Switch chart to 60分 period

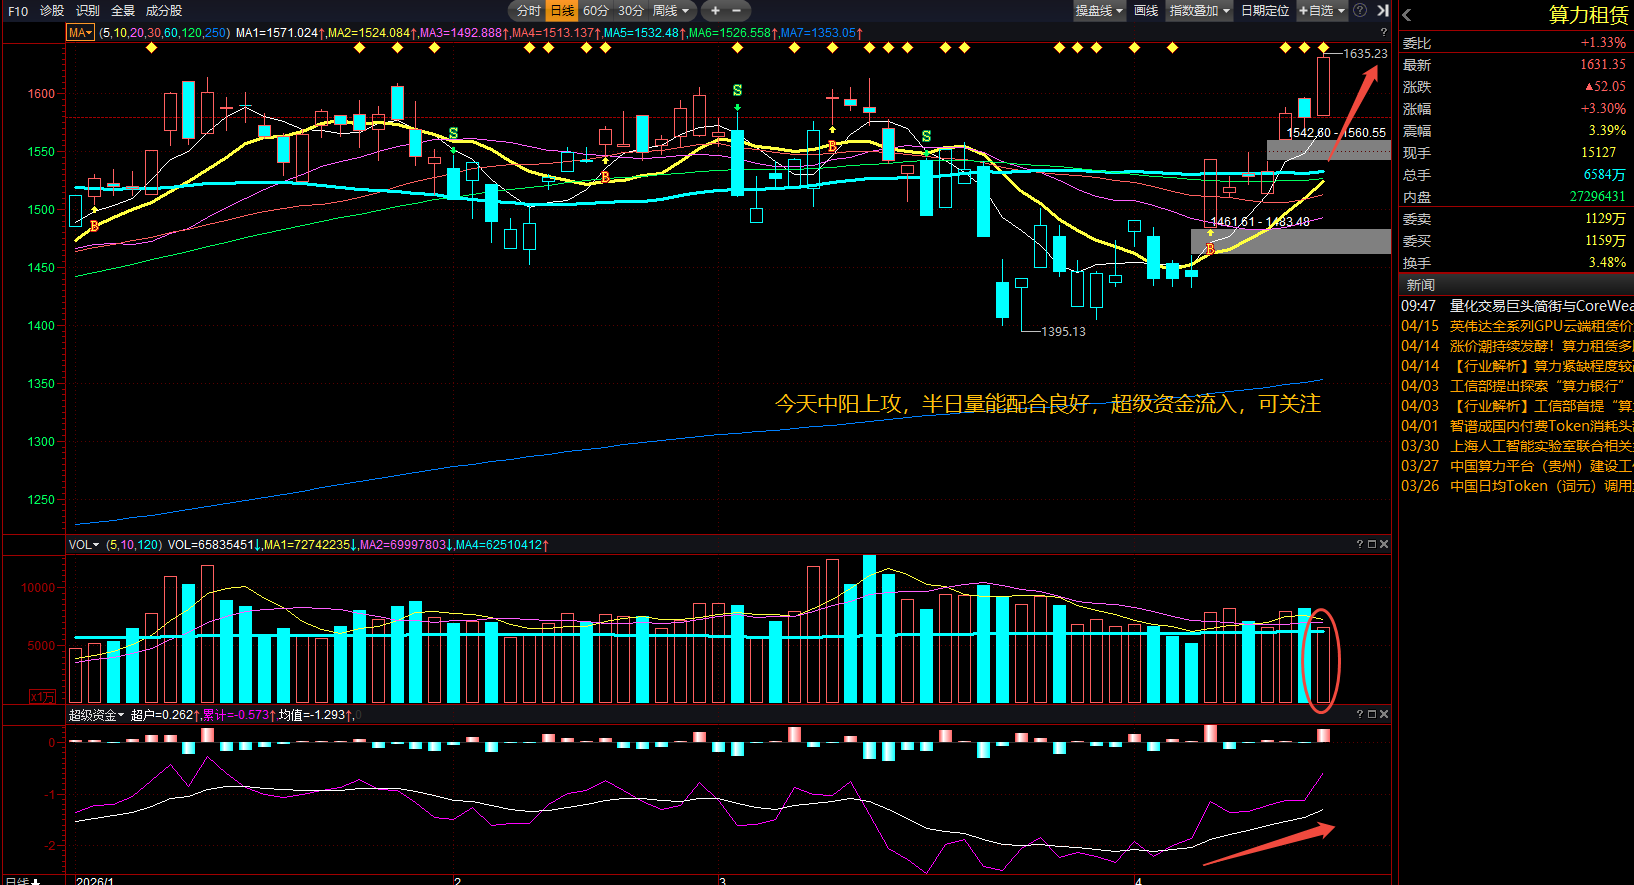point(596,11)
